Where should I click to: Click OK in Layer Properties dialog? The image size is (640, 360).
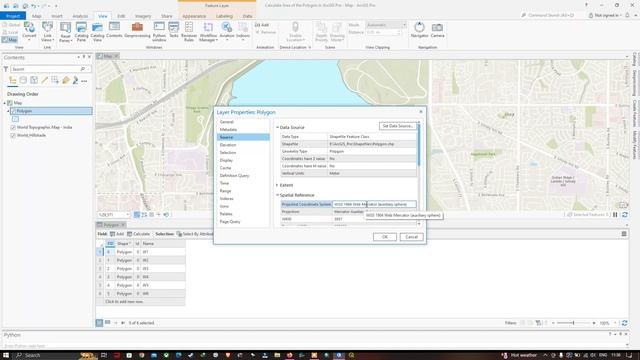click(384, 237)
